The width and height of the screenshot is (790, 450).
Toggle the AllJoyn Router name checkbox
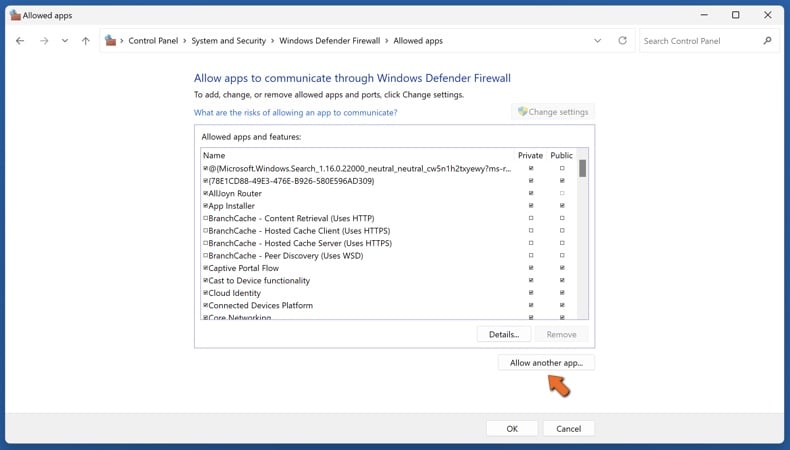[x=206, y=193]
